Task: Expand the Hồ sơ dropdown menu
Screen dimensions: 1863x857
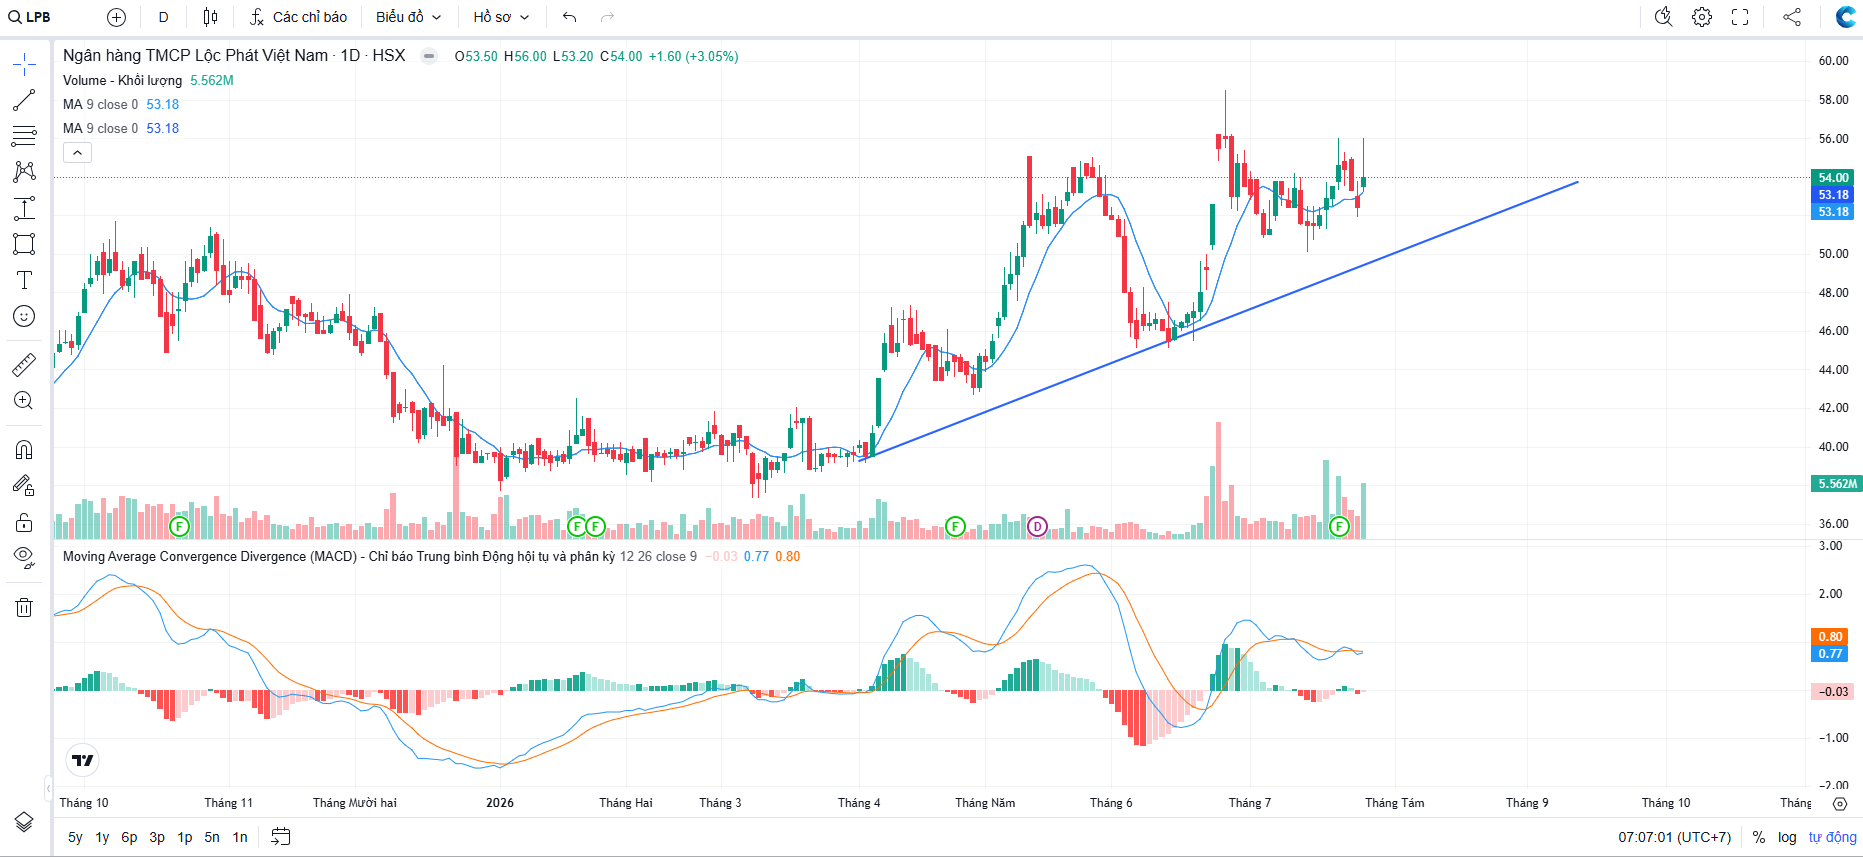Action: (x=501, y=17)
